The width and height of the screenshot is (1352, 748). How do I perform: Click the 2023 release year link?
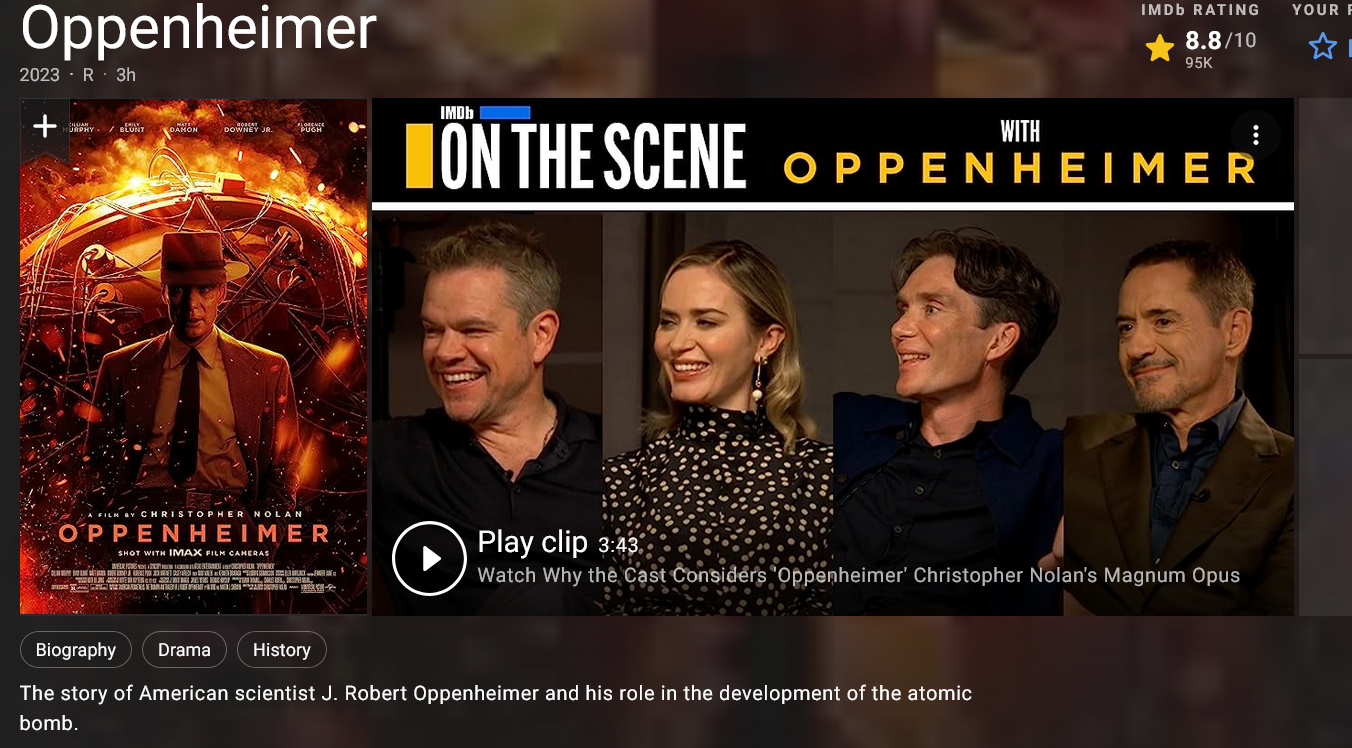click(x=40, y=75)
